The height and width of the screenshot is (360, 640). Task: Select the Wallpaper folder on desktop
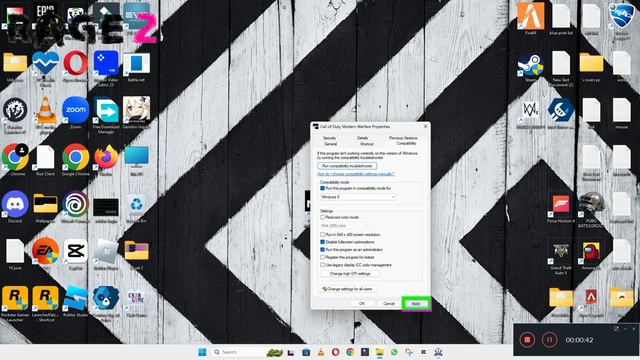45,204
